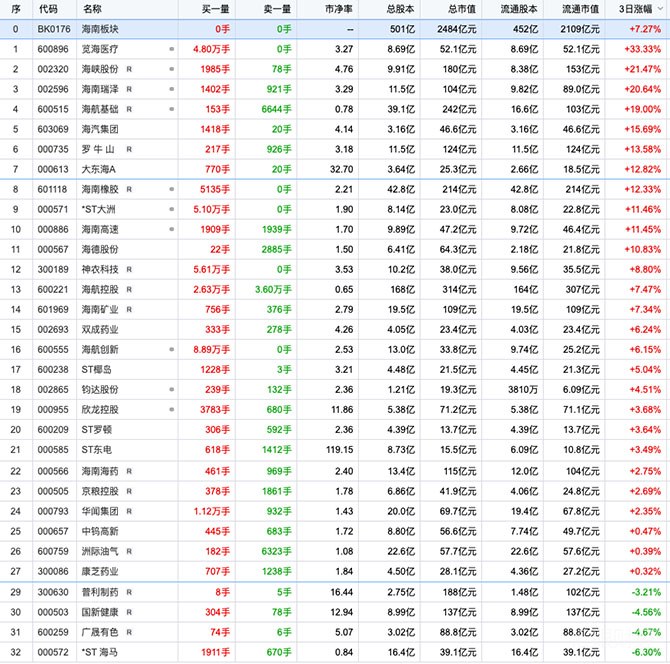
Task: Click the gray dot in the 海南橡胶 row
Action: point(172,189)
